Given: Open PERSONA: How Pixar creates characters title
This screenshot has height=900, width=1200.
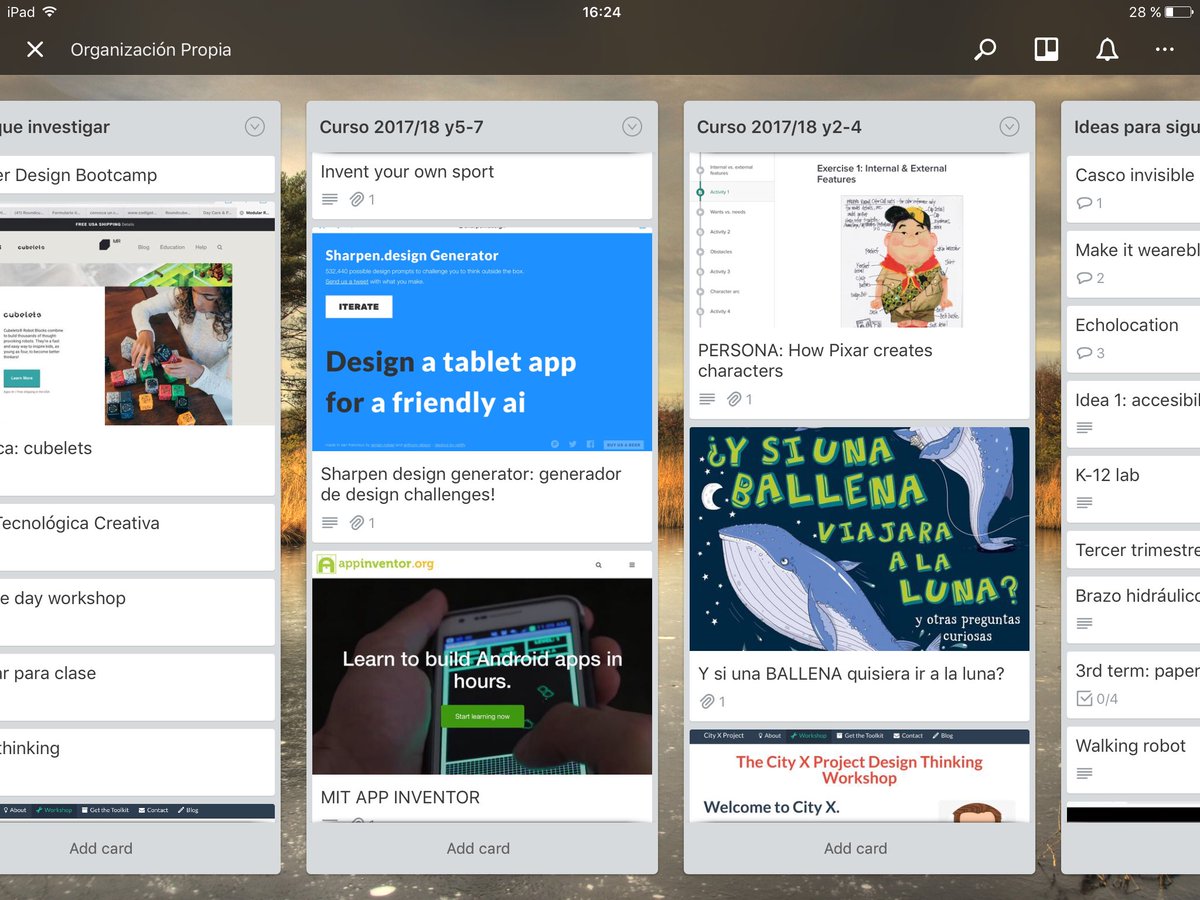Looking at the screenshot, I should (815, 360).
